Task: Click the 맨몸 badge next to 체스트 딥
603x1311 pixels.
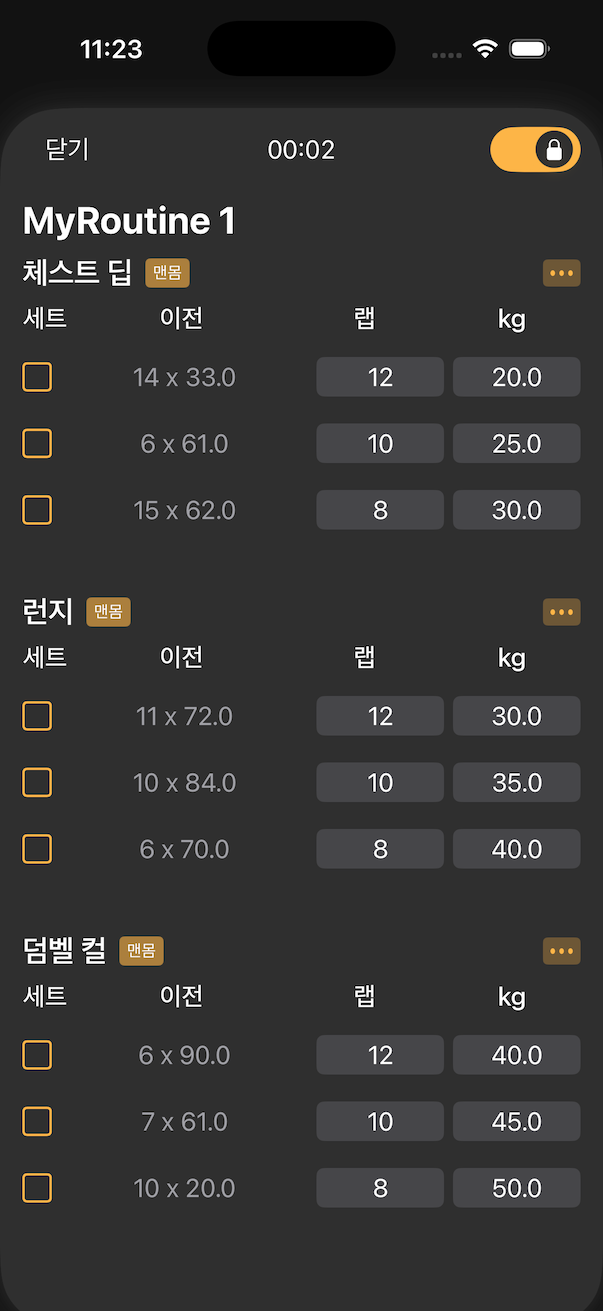Action: coord(166,272)
